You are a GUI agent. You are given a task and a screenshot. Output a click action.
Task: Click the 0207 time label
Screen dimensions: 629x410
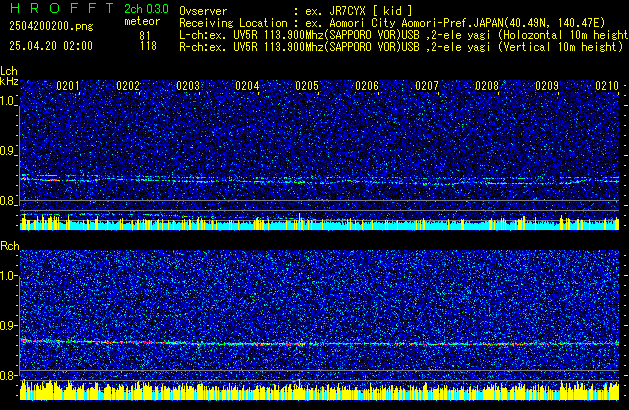427,86
